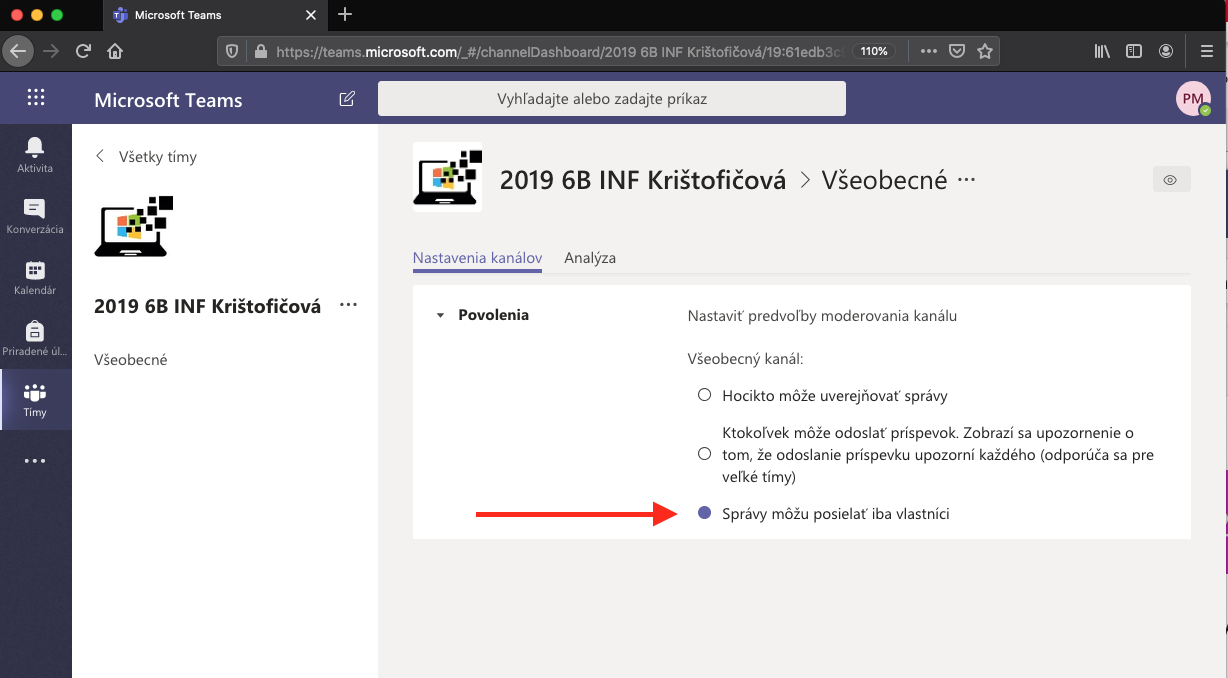Click the PM profile avatar
The width and height of the screenshot is (1228, 678).
point(1192,99)
